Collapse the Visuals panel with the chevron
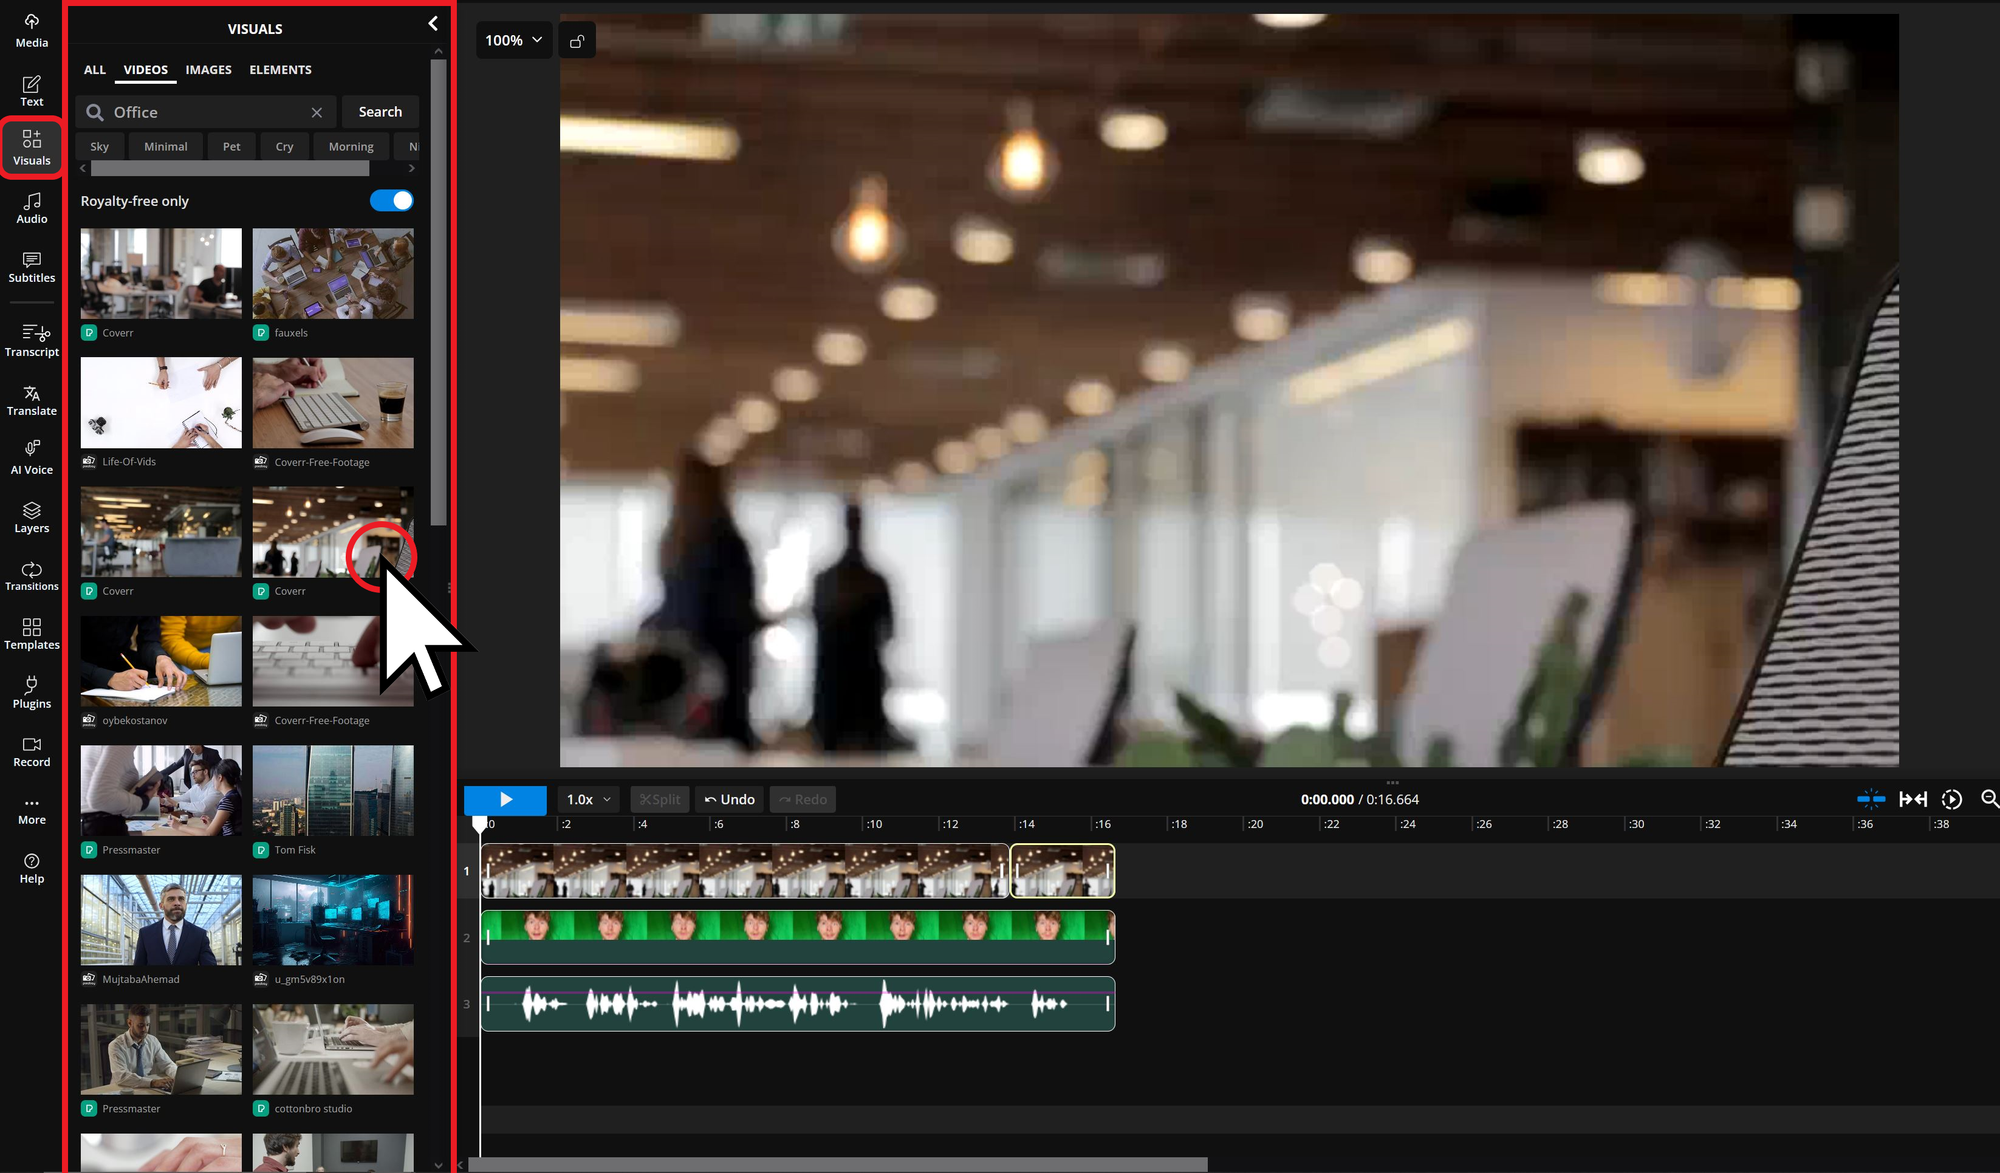Screen dimensions: 2000x1173 click(433, 23)
